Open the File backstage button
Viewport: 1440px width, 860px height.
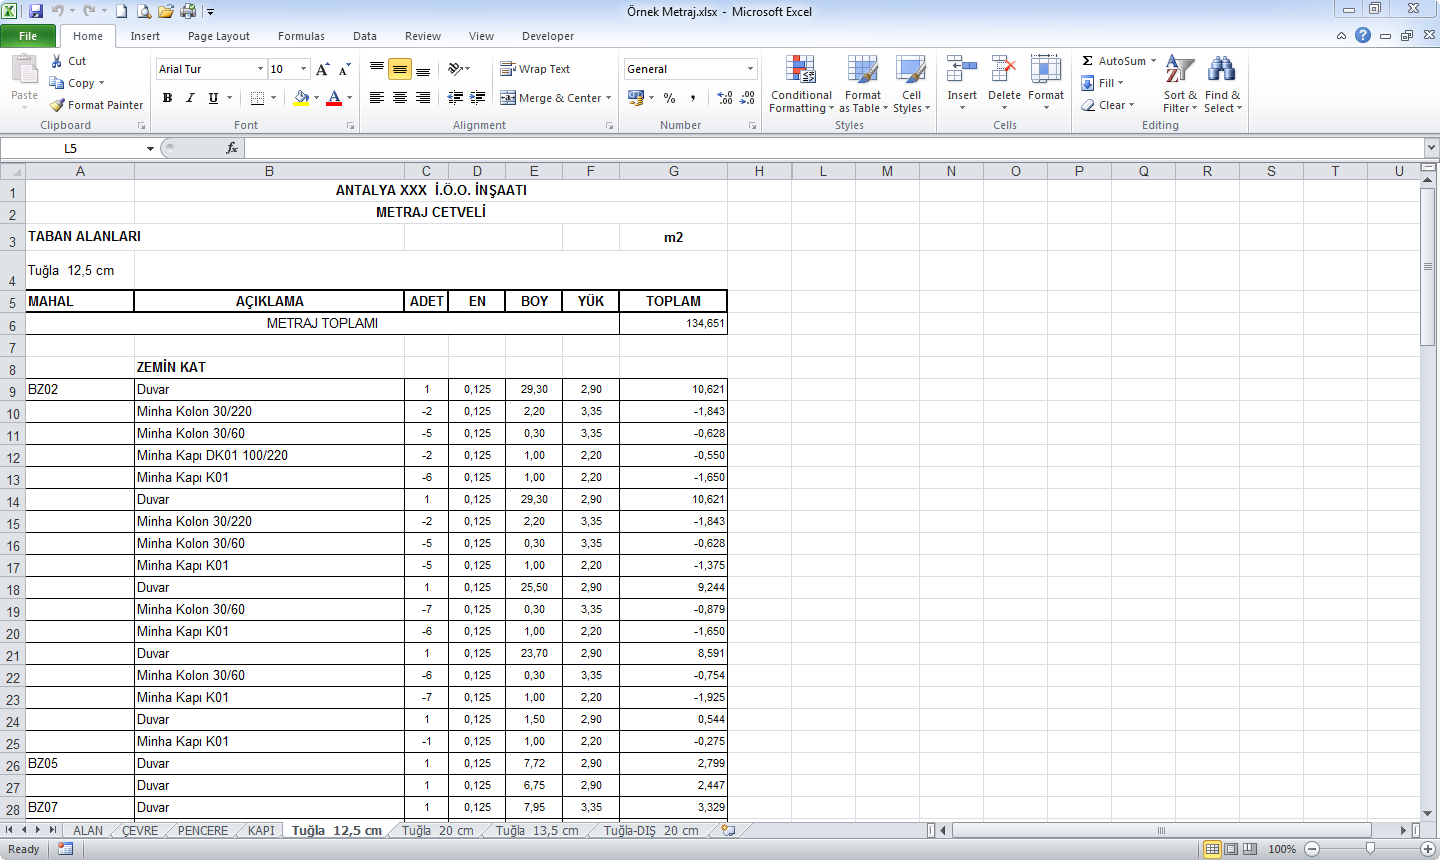(x=28, y=36)
